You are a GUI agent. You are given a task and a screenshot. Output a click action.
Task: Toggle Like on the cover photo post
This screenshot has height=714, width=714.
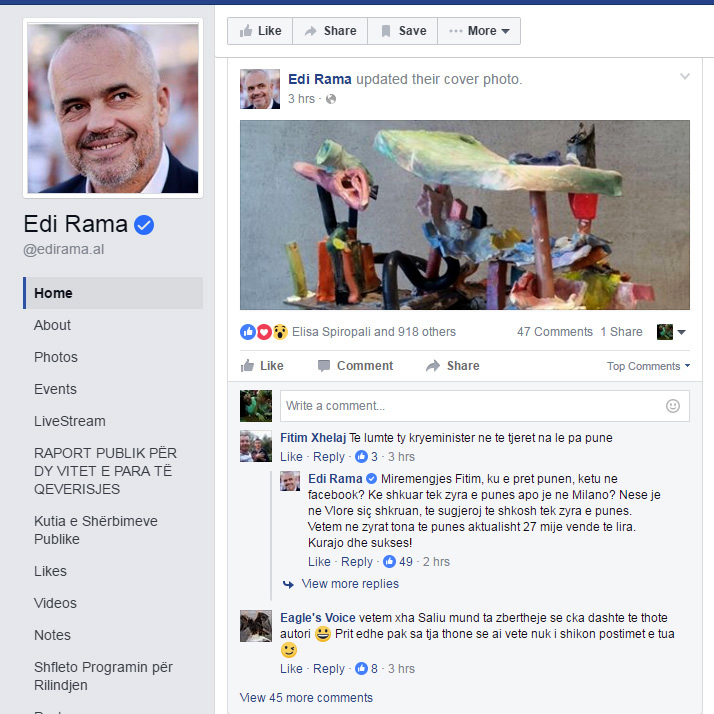point(262,366)
